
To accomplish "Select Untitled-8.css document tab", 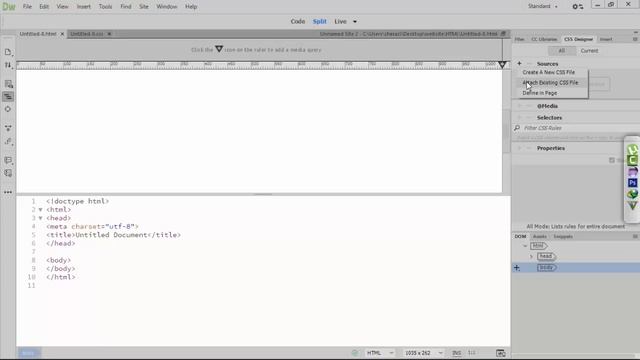I will 87,34.
